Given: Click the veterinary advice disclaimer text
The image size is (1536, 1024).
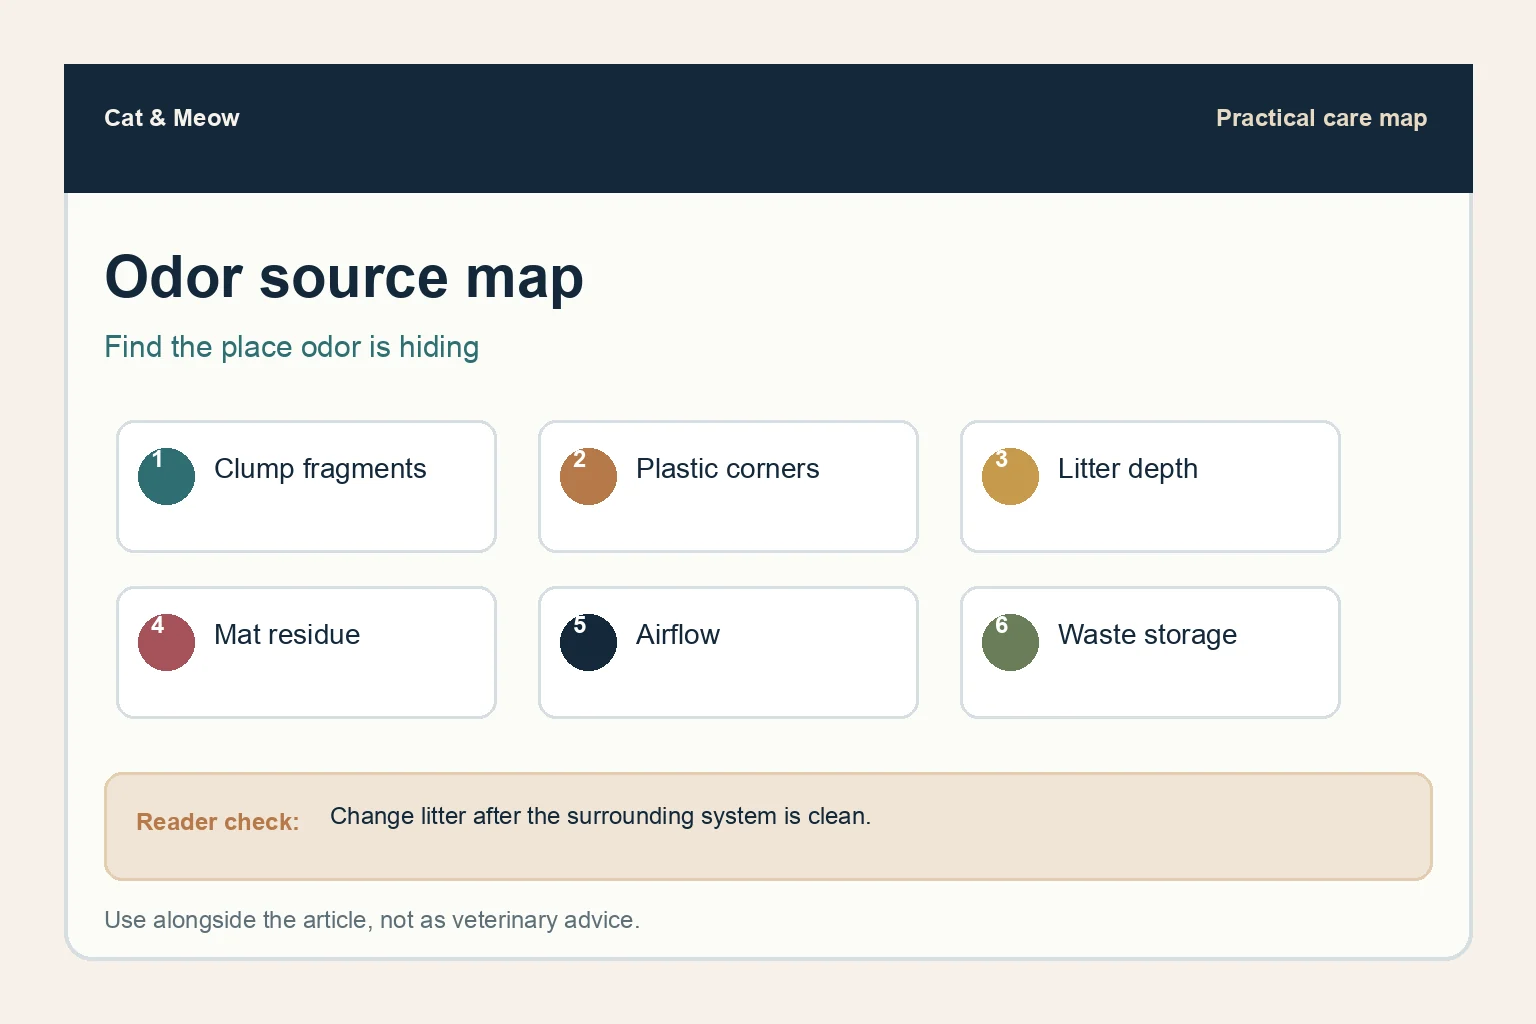Looking at the screenshot, I should pyautogui.click(x=372, y=920).
